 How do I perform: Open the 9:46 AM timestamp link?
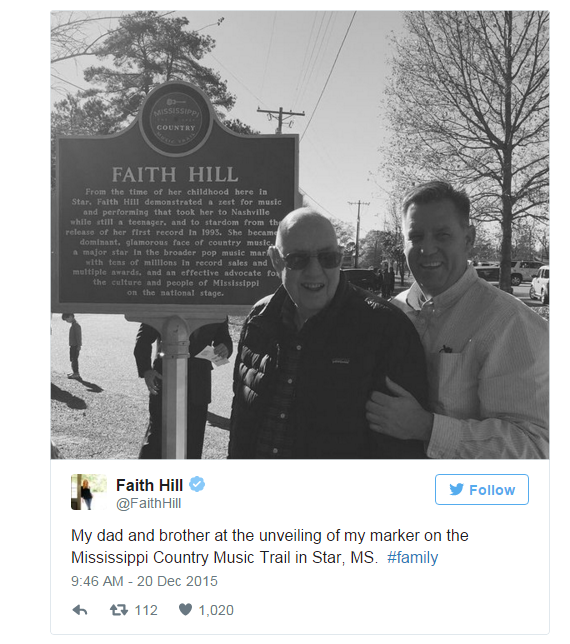pyautogui.click(x=97, y=581)
